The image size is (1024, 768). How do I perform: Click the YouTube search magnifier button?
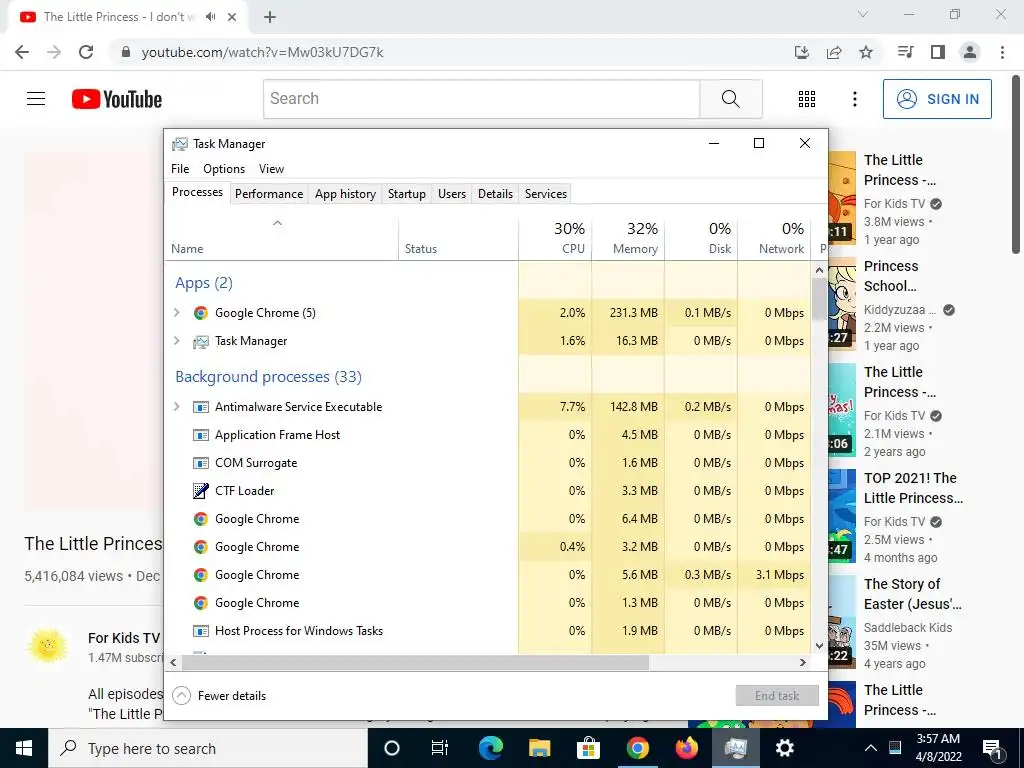pos(731,99)
